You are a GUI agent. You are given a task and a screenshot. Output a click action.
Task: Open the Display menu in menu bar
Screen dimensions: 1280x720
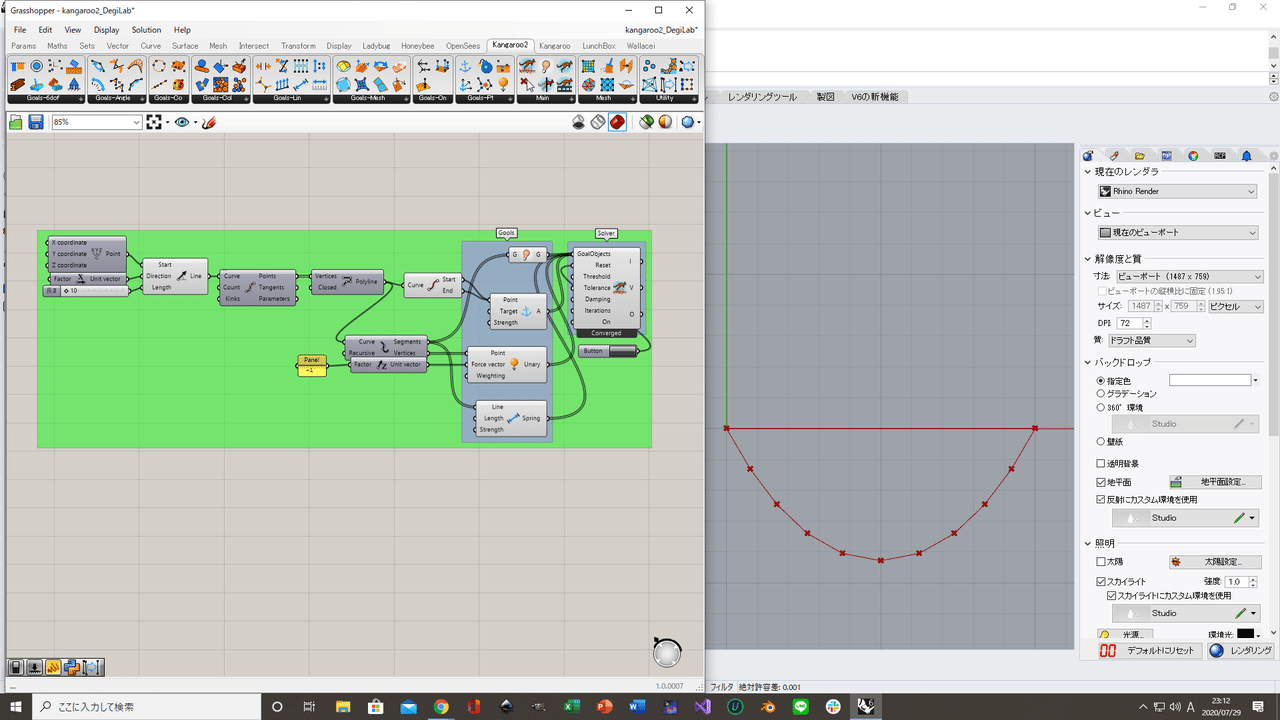[106, 30]
